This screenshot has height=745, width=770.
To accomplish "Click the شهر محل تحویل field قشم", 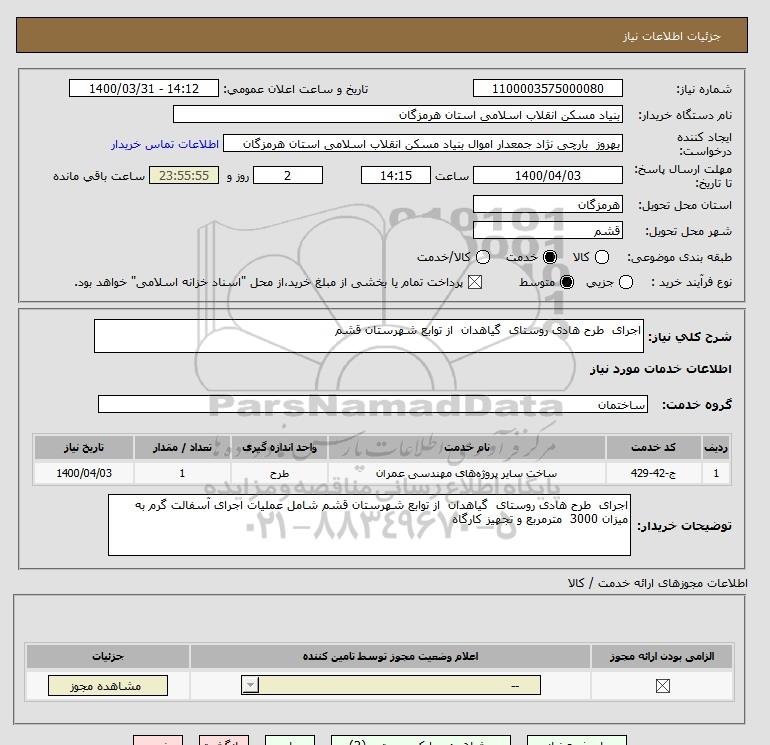I will pos(548,230).
